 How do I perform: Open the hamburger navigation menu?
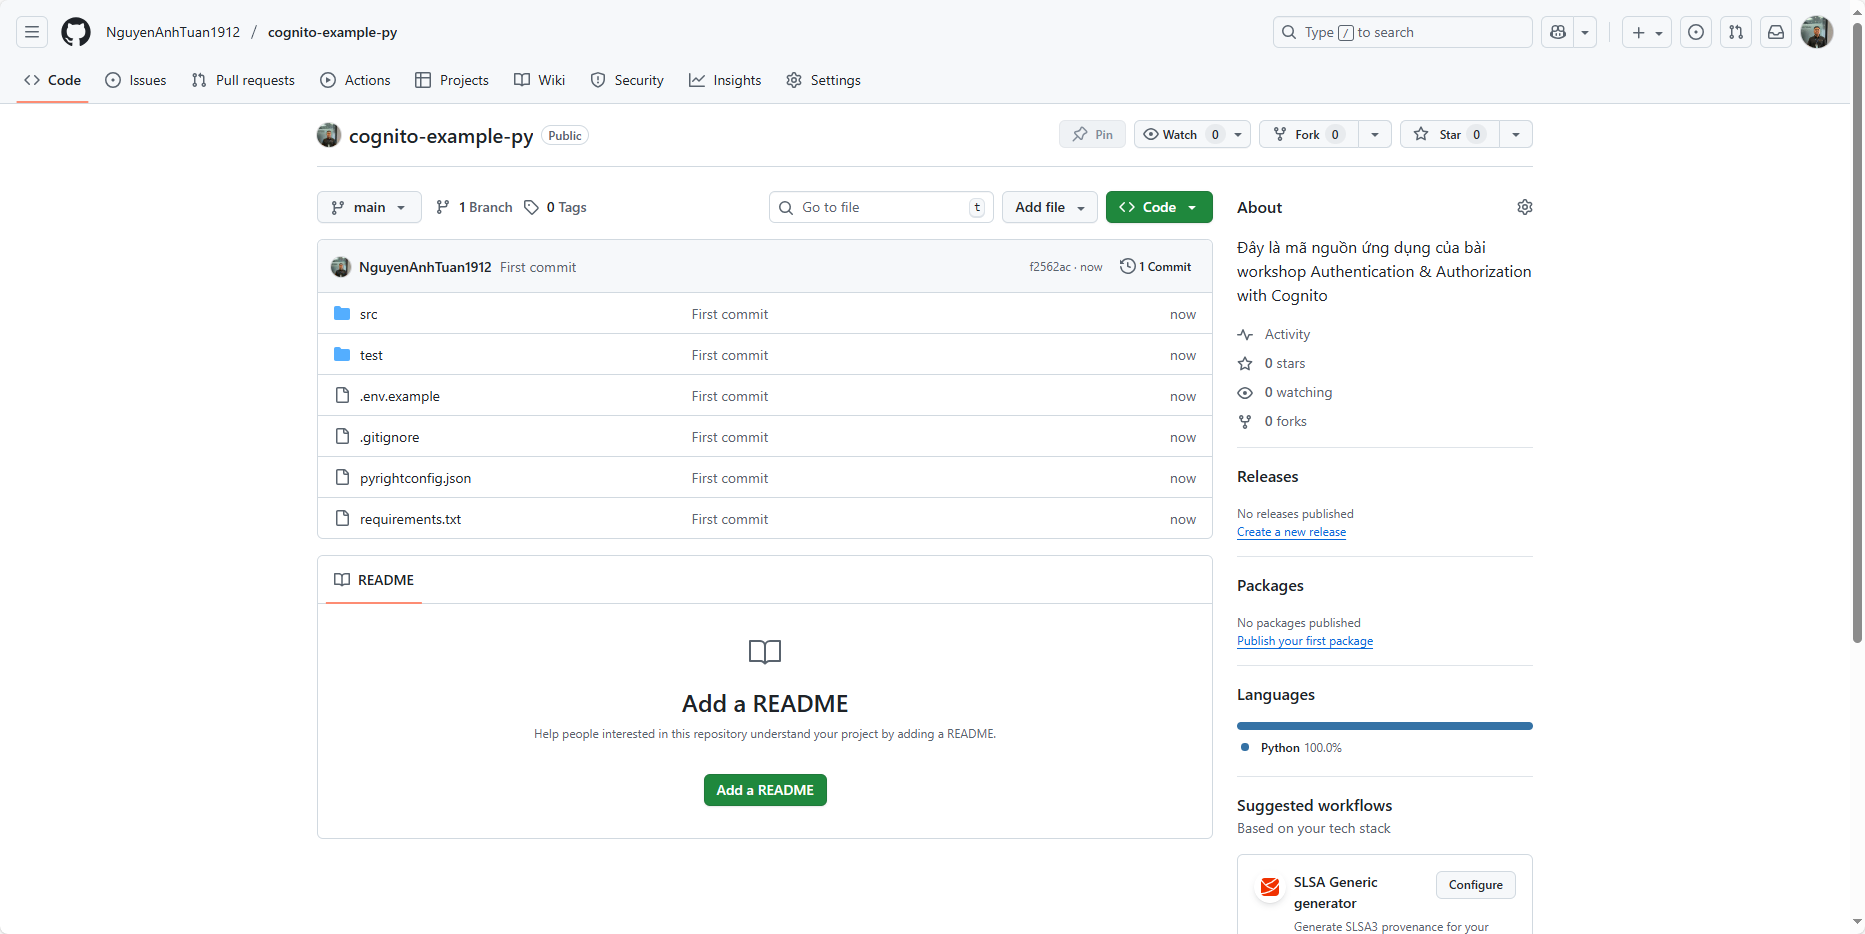(x=32, y=32)
